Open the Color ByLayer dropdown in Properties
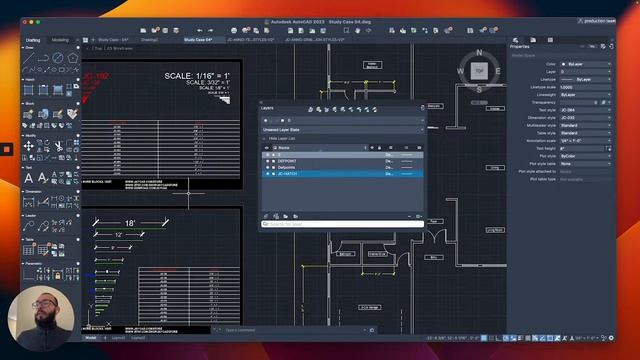 point(585,64)
